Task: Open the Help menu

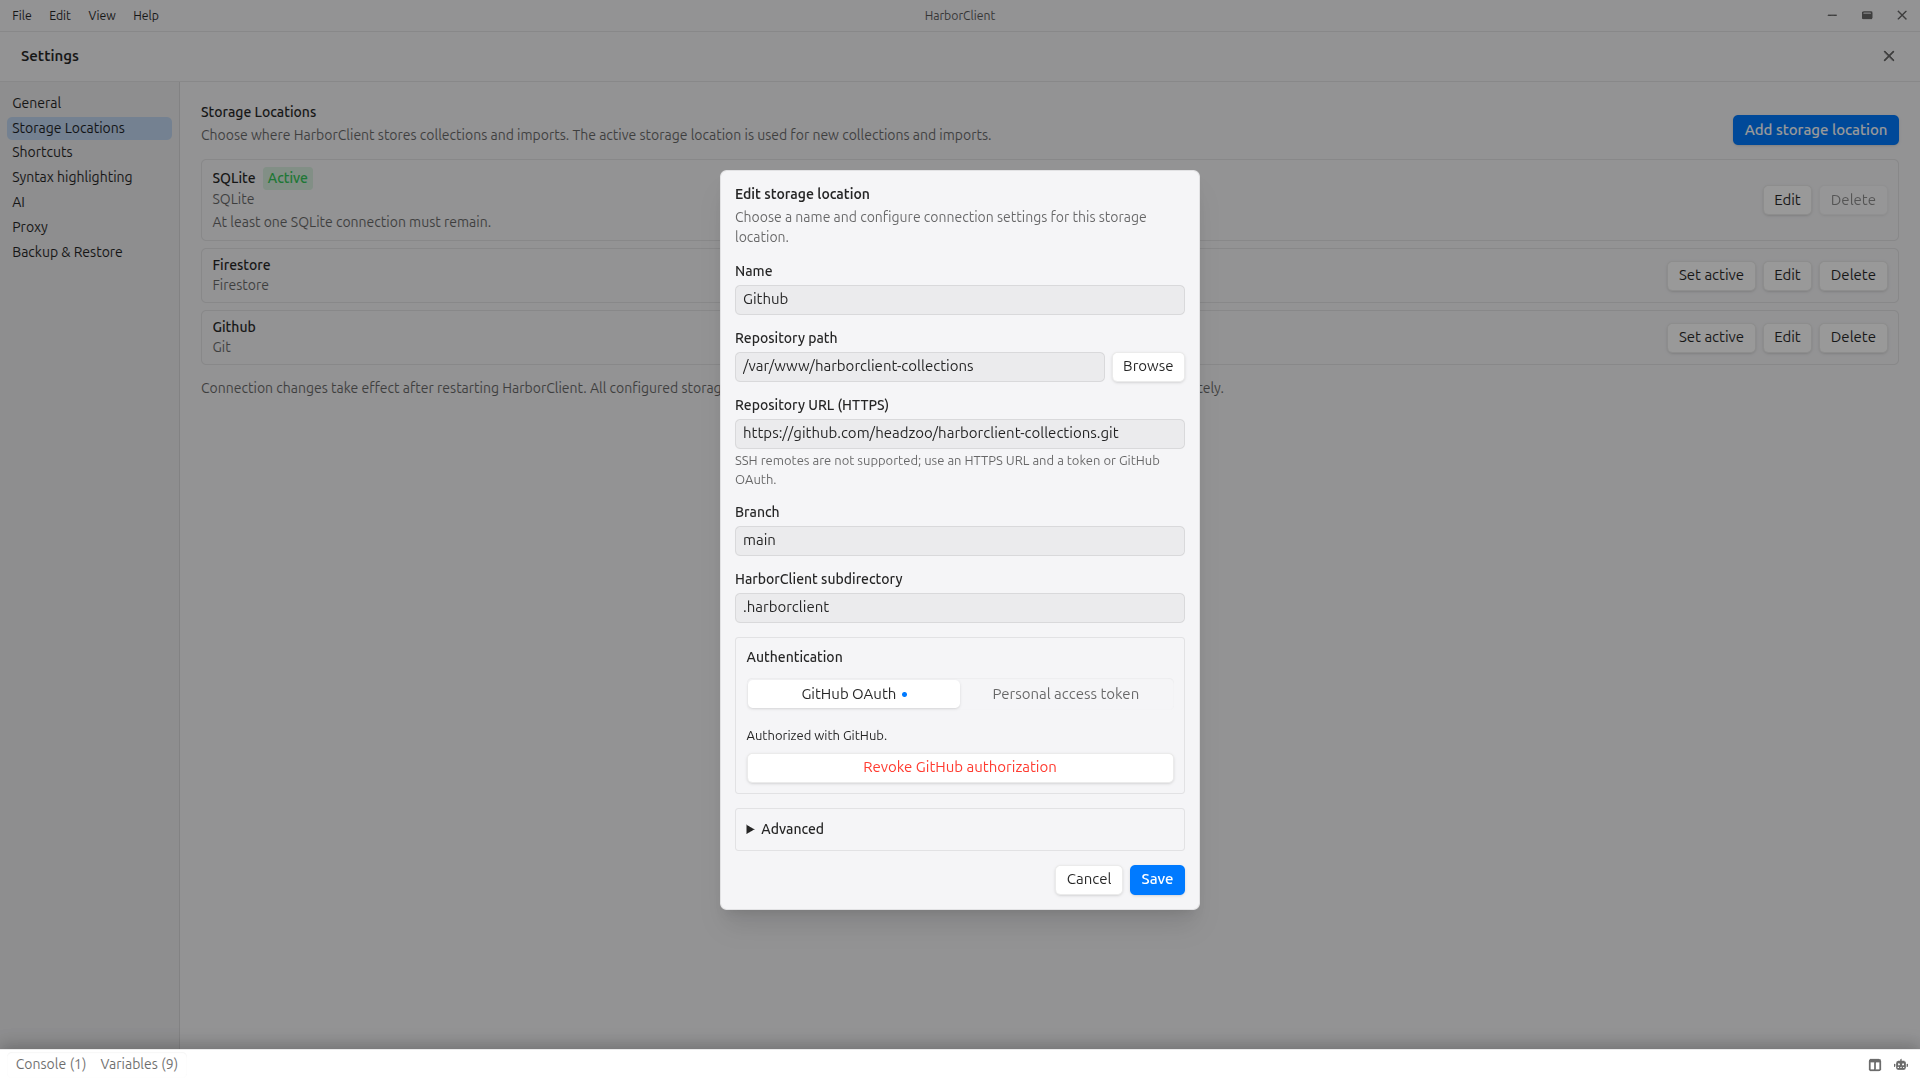Action: tap(146, 15)
